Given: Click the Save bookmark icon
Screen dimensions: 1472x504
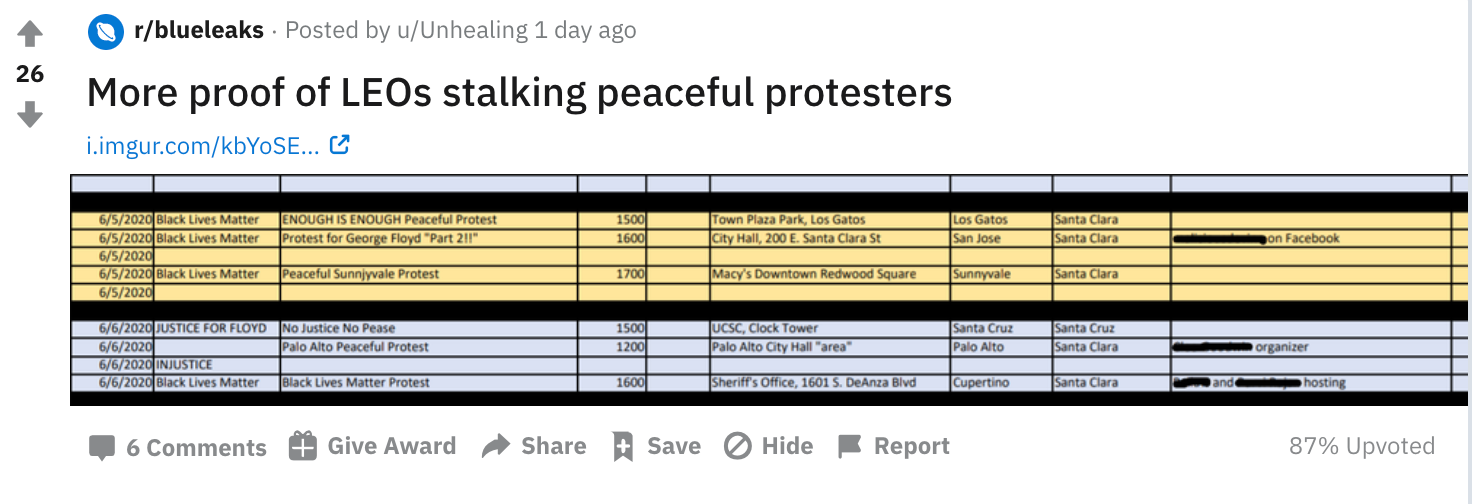Looking at the screenshot, I should [623, 447].
